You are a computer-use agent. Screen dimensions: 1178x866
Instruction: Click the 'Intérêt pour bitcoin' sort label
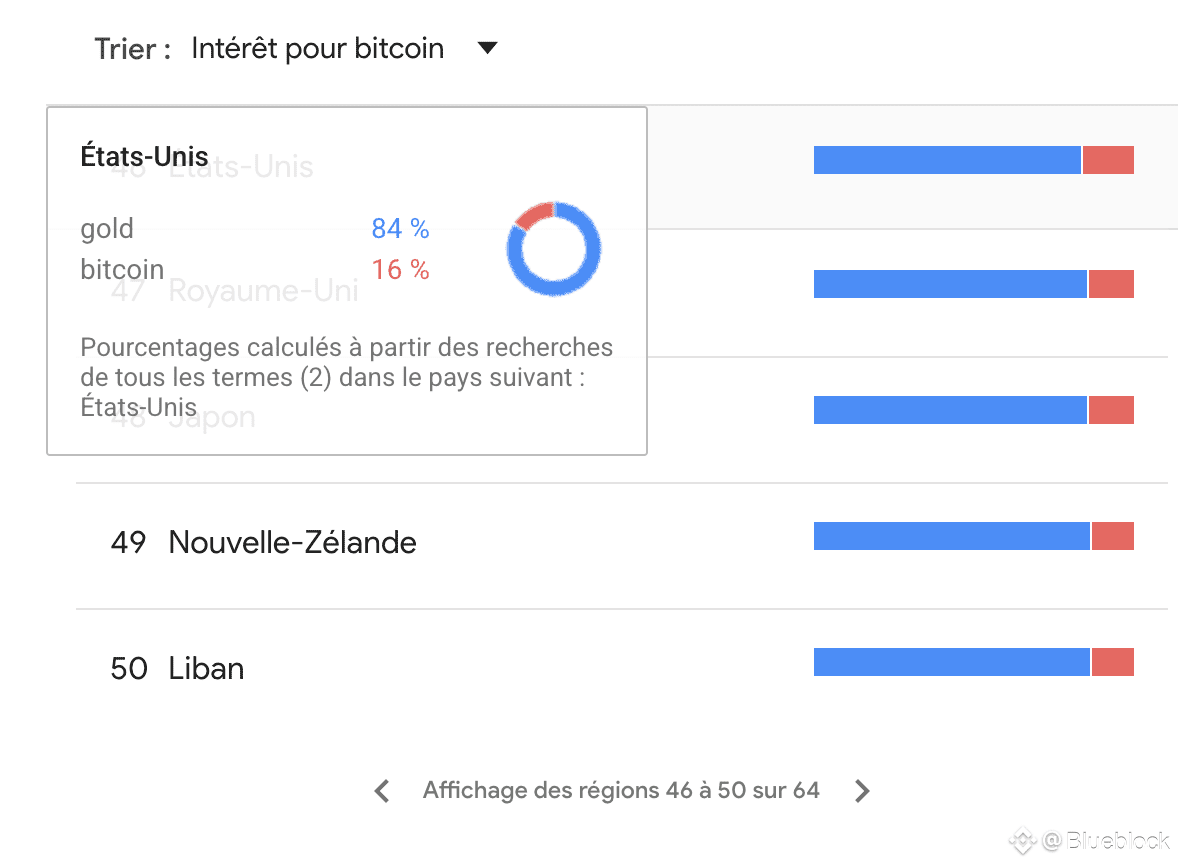pyautogui.click(x=317, y=48)
